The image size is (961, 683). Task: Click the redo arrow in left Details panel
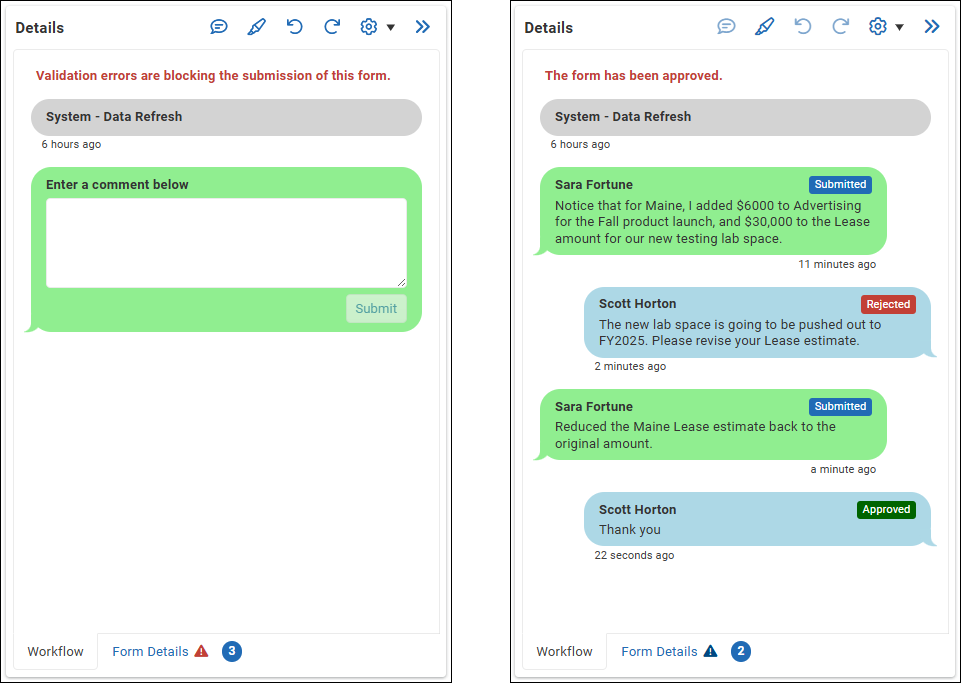332,27
